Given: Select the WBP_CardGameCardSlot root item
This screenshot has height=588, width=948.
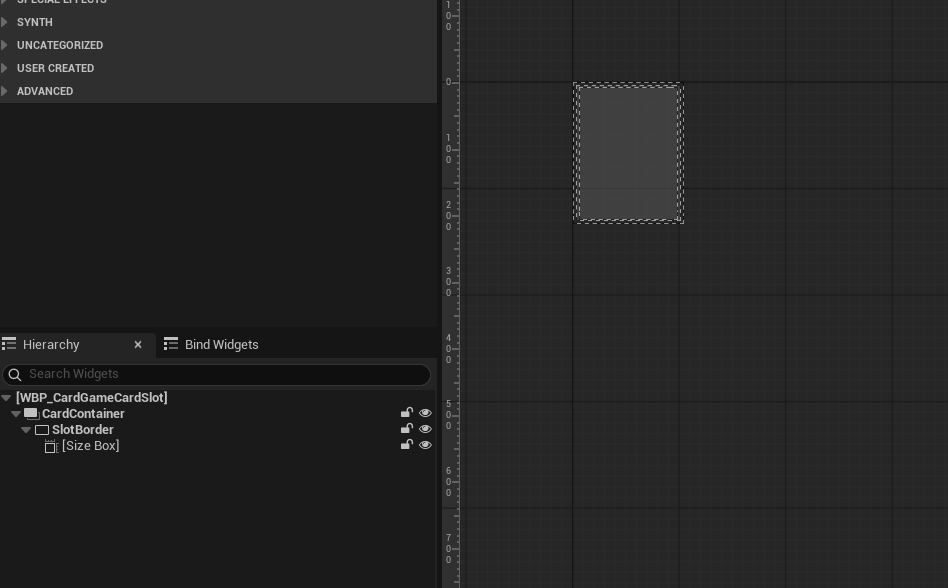Looking at the screenshot, I should (91, 397).
